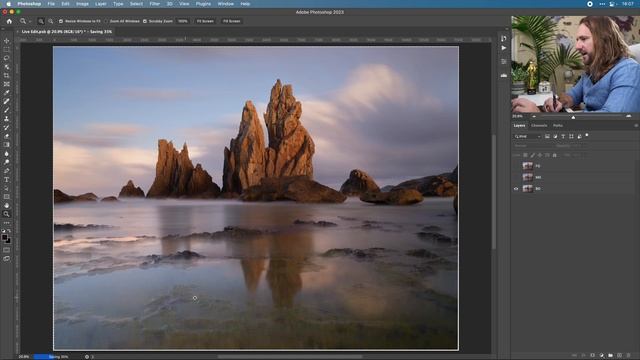Open the Window menu
The image size is (640, 360).
[225, 4]
